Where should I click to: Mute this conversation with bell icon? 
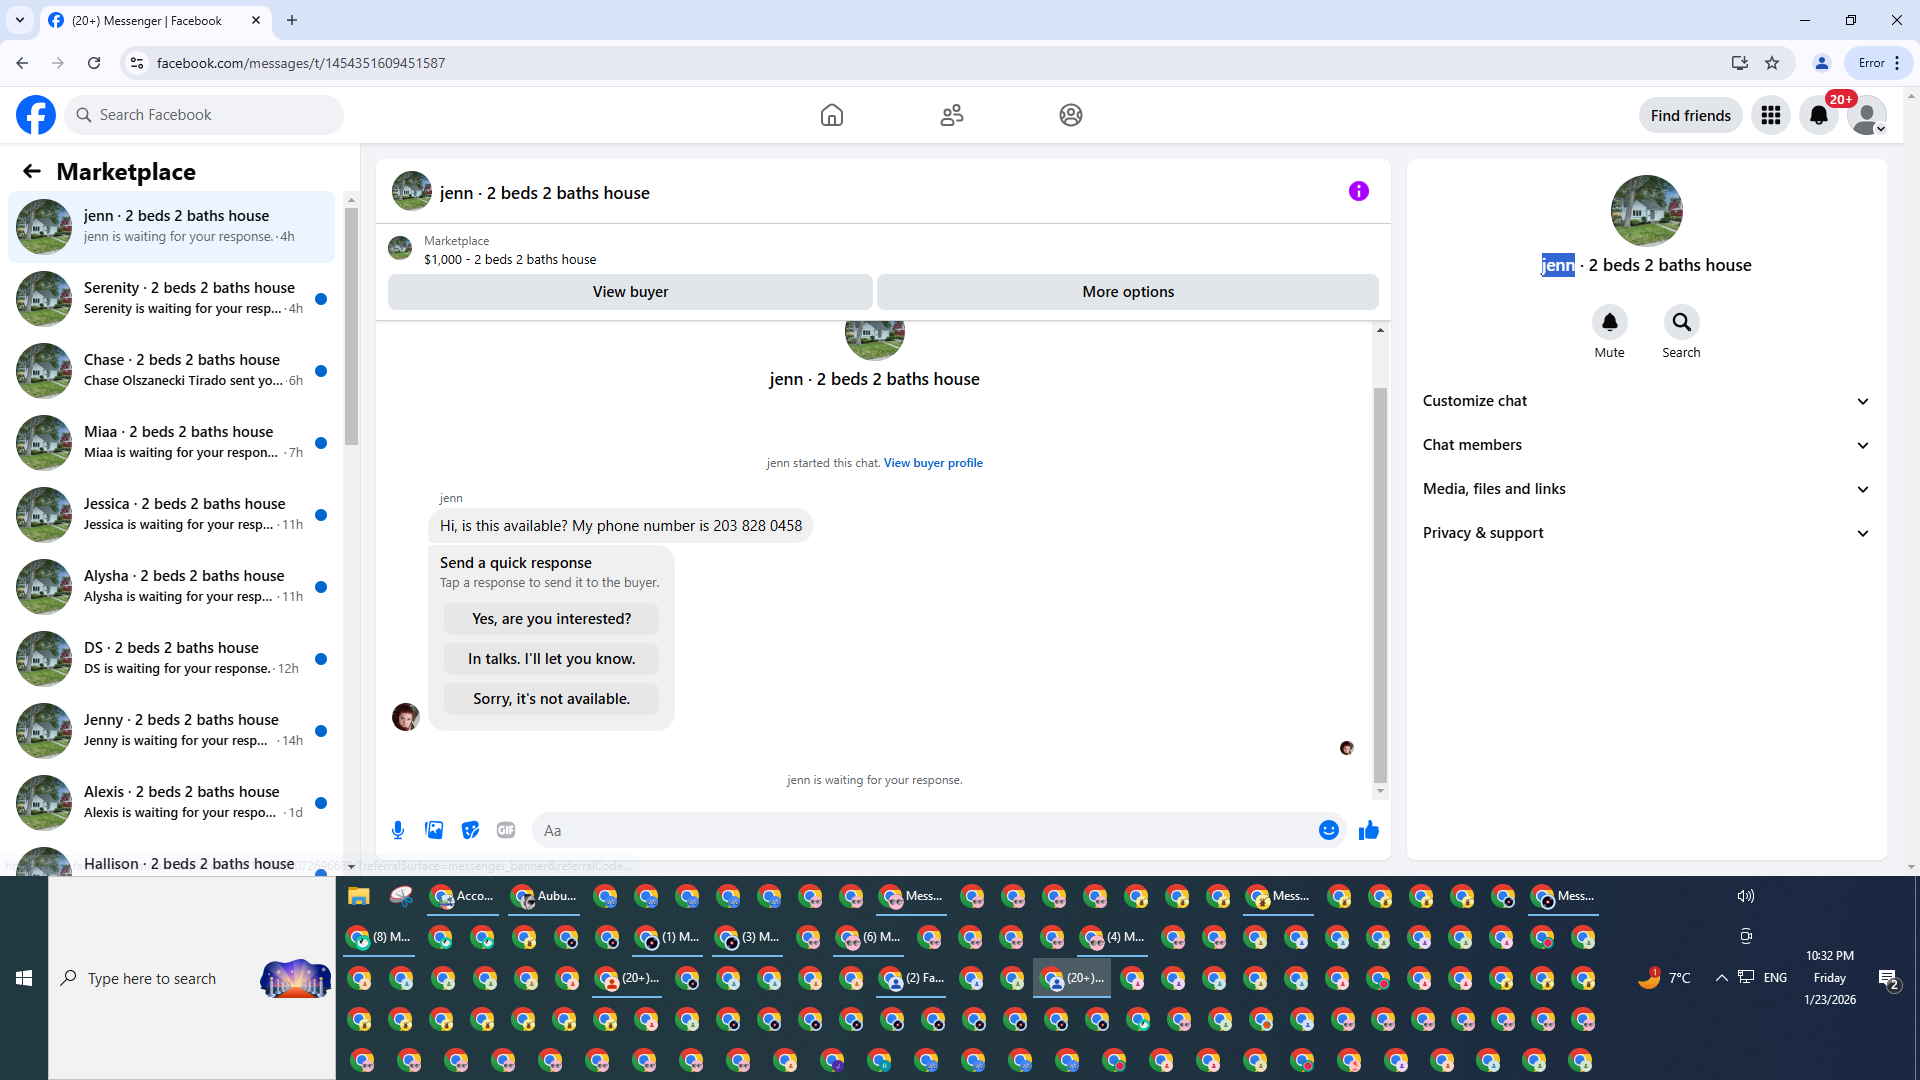[1609, 322]
